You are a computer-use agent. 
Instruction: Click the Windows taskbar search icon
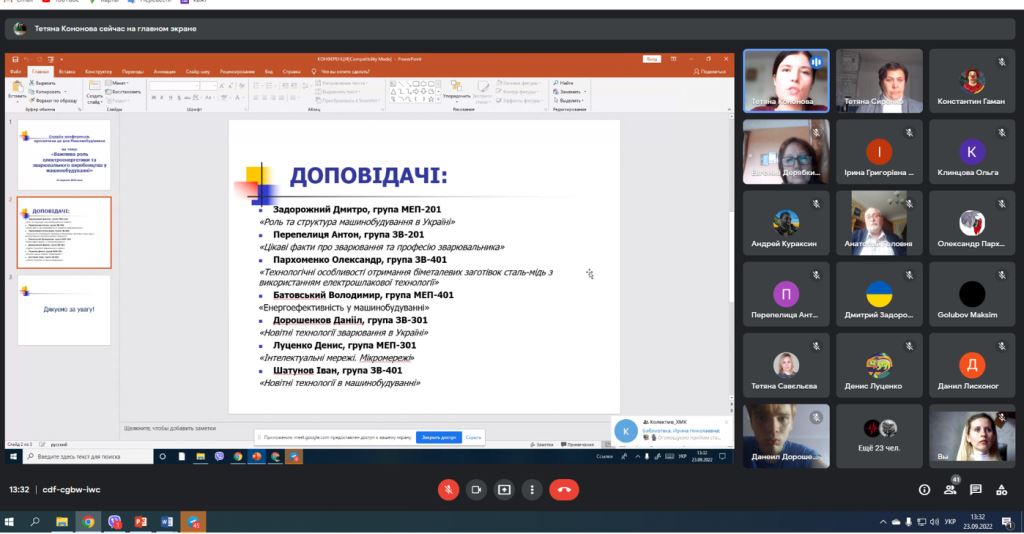[x=35, y=522]
